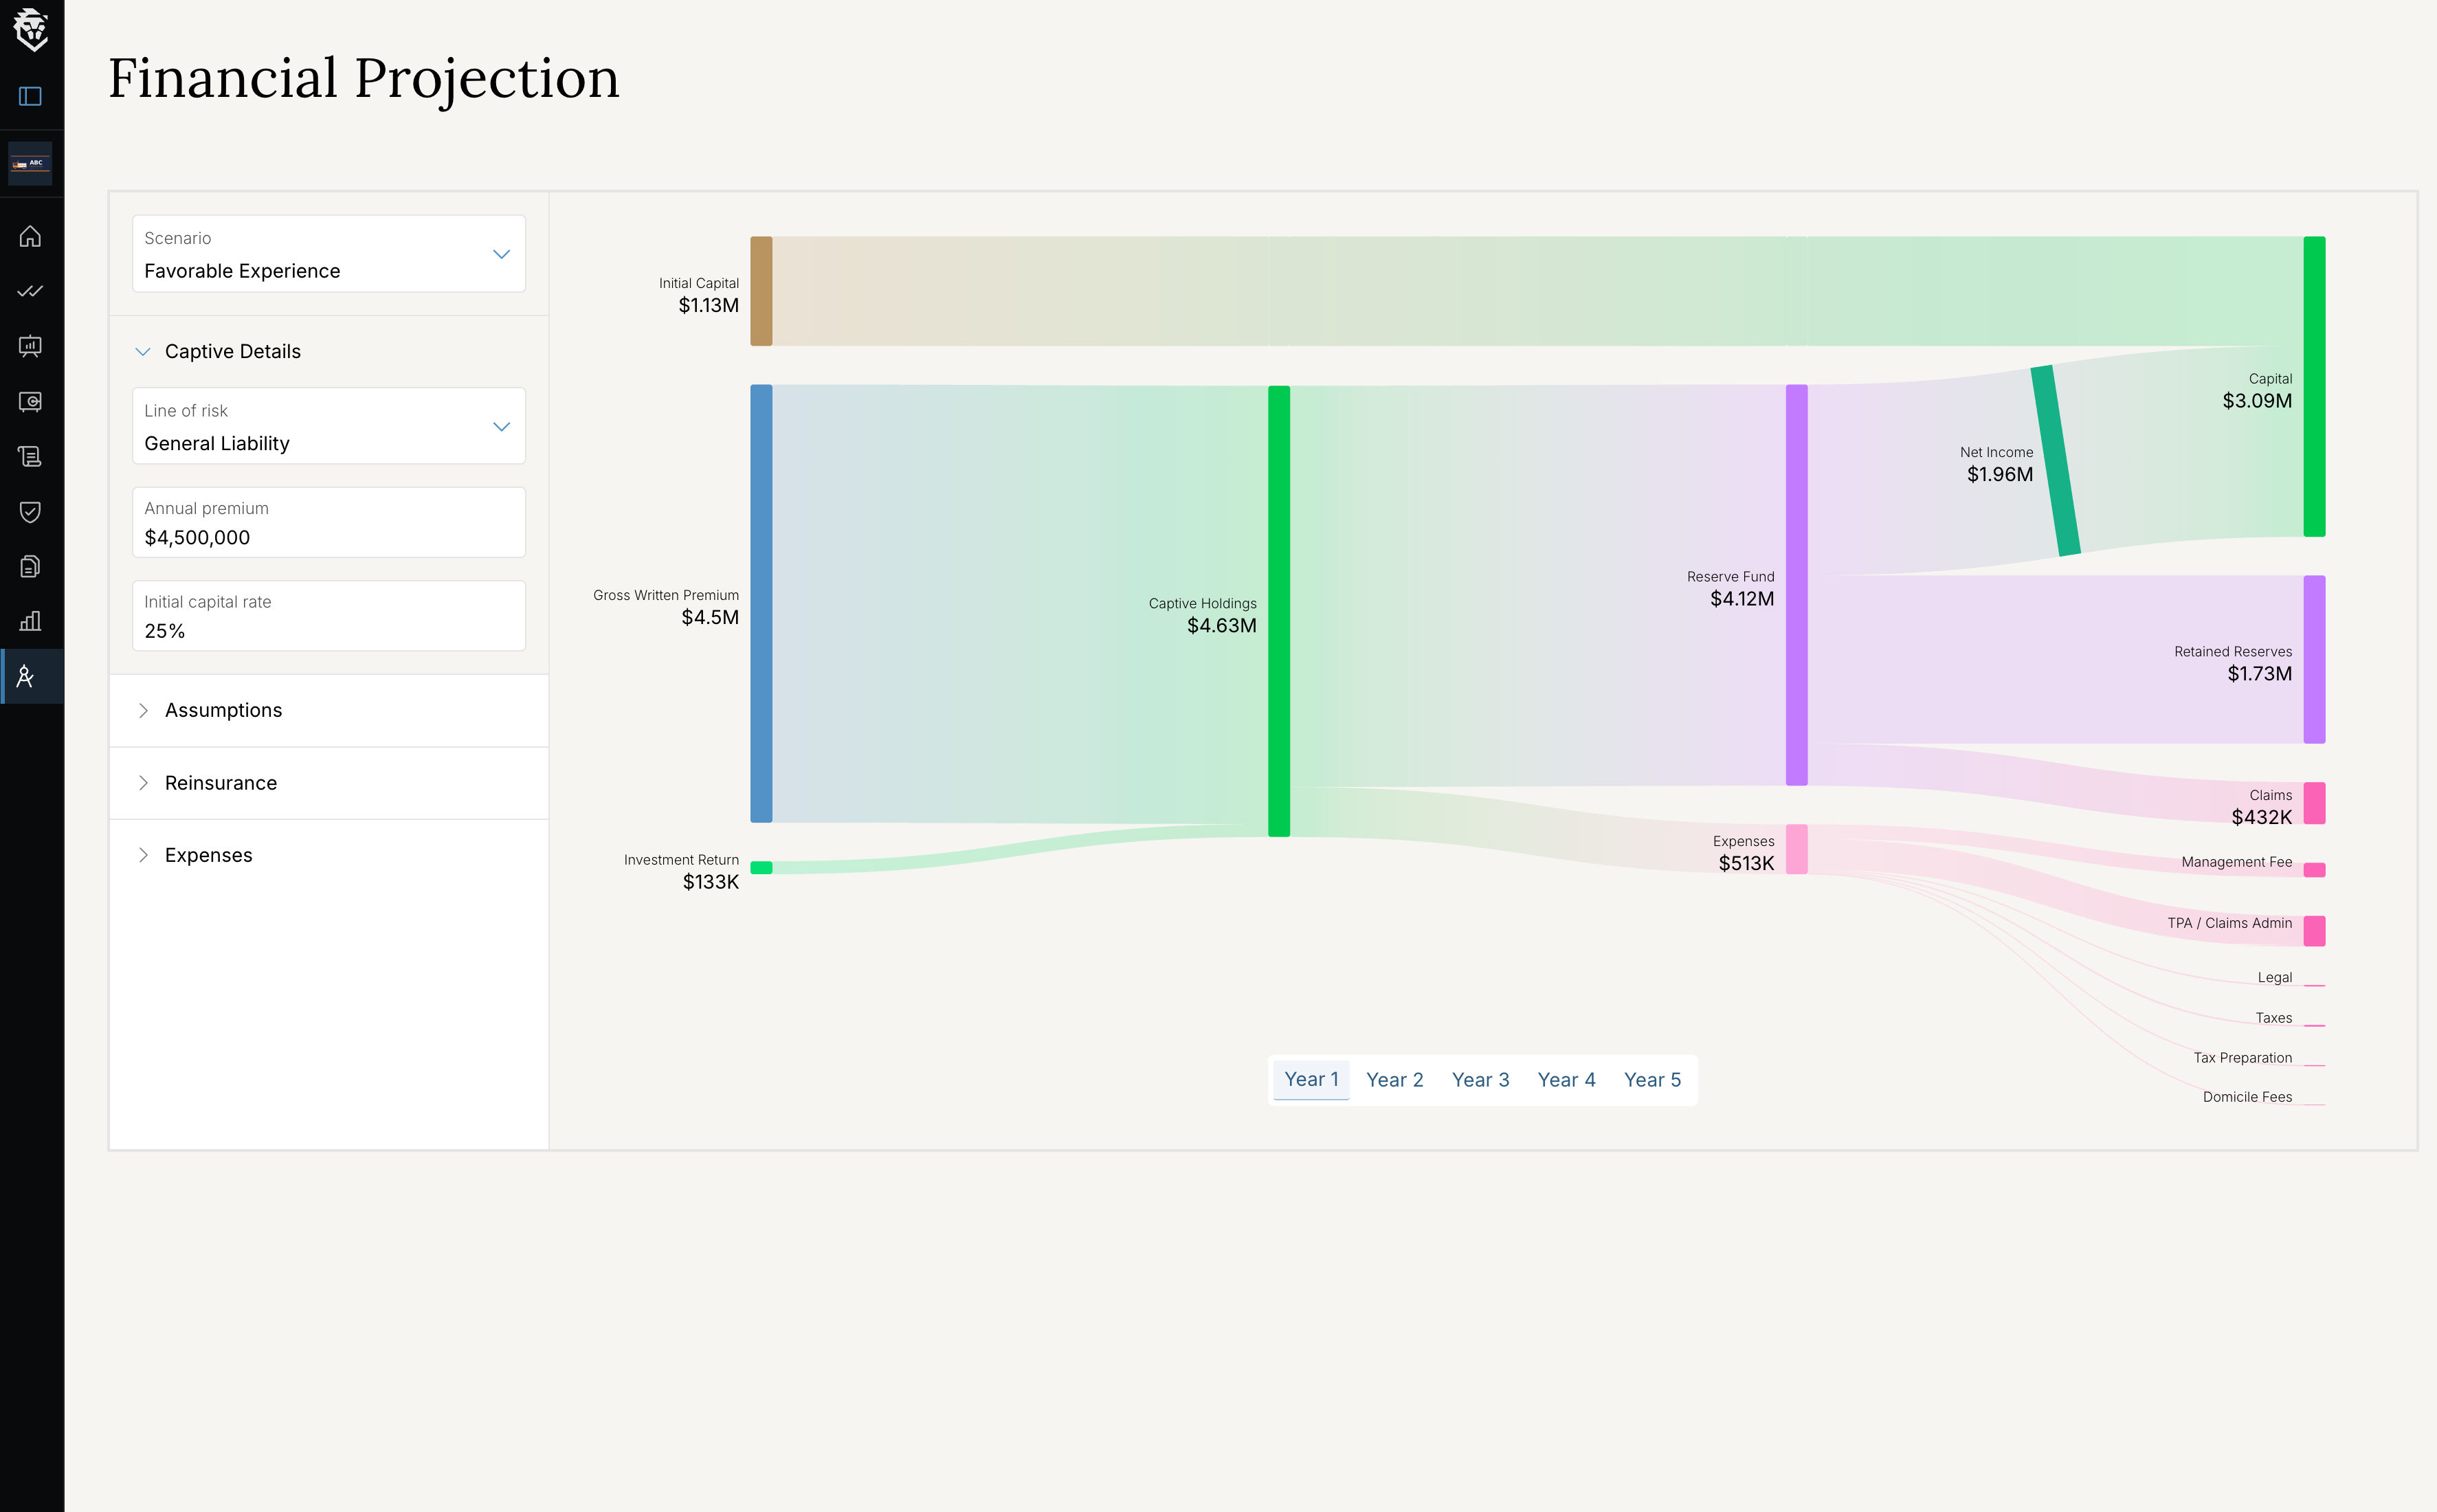Open the documents file icon
Image resolution: width=2437 pixels, height=1512 pixels.
tap(31, 567)
